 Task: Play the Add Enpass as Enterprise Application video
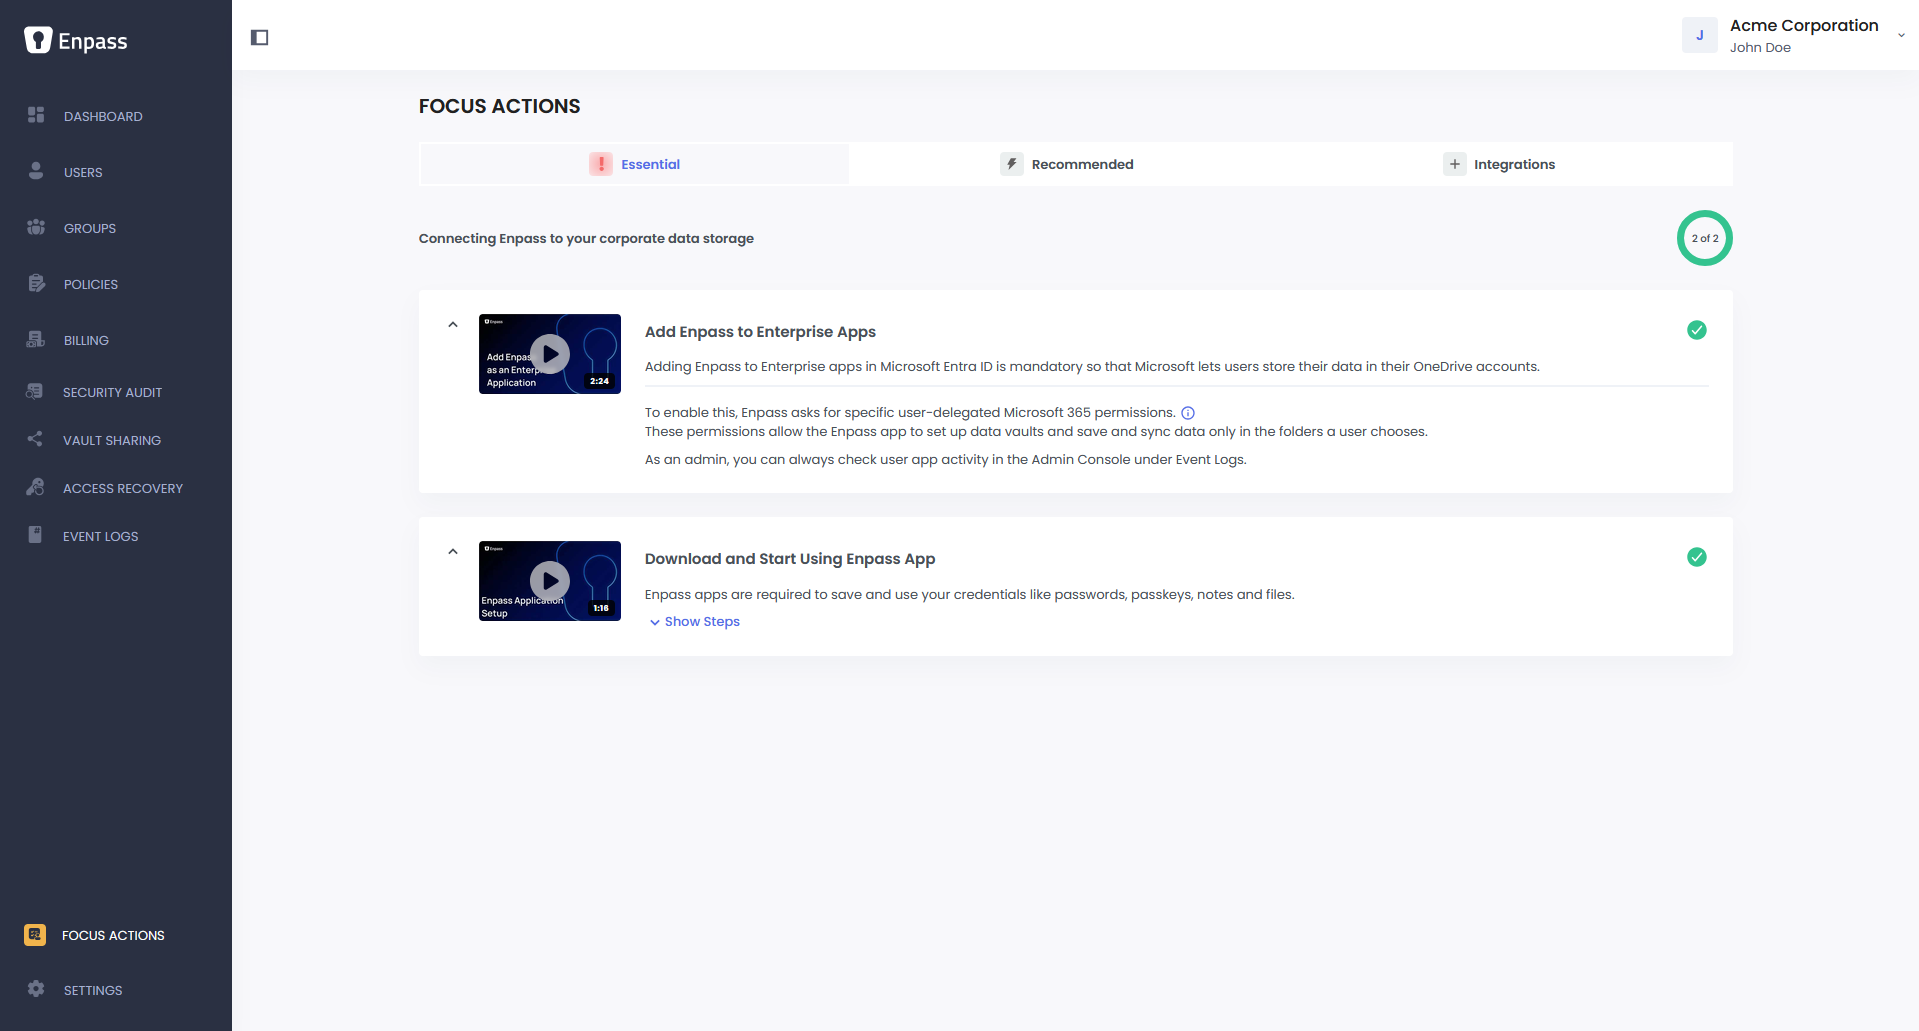tap(550, 354)
